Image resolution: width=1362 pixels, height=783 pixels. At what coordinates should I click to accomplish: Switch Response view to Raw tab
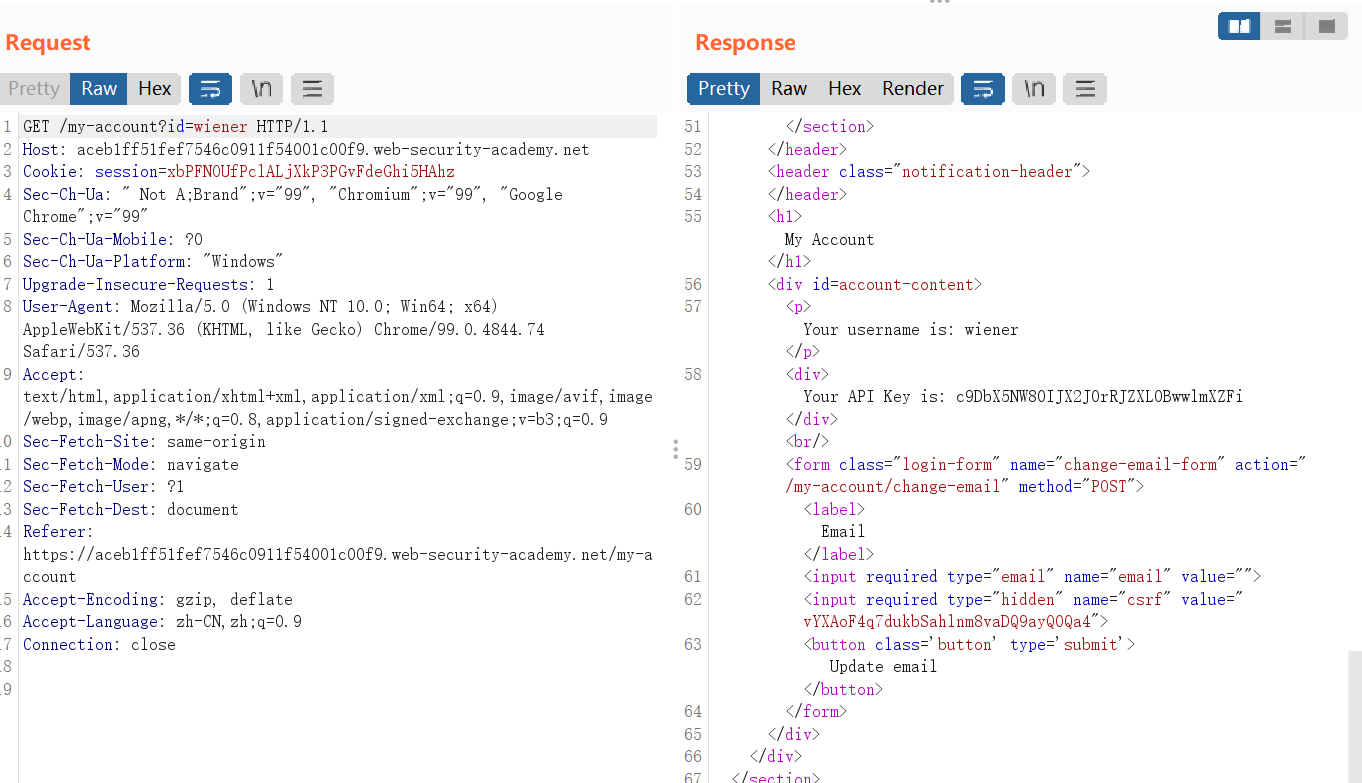pos(789,89)
